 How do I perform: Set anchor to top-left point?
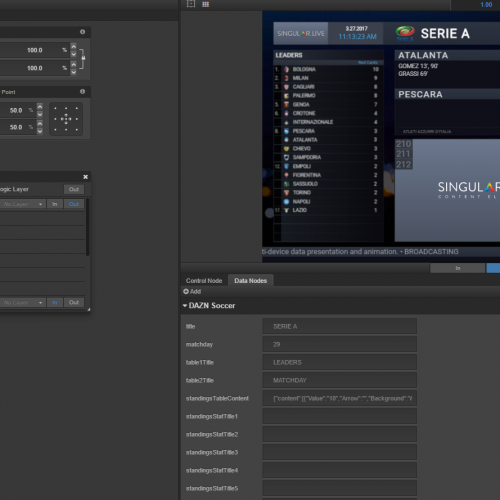click(x=55, y=108)
